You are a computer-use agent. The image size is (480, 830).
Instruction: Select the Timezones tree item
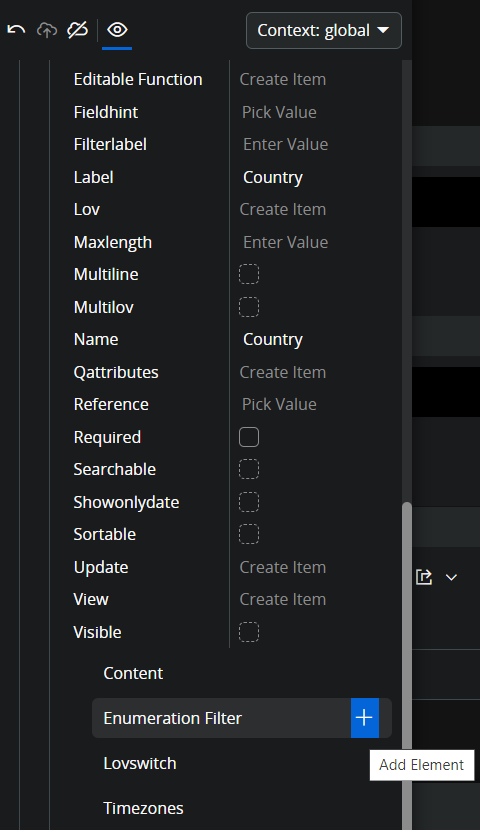tap(143, 808)
